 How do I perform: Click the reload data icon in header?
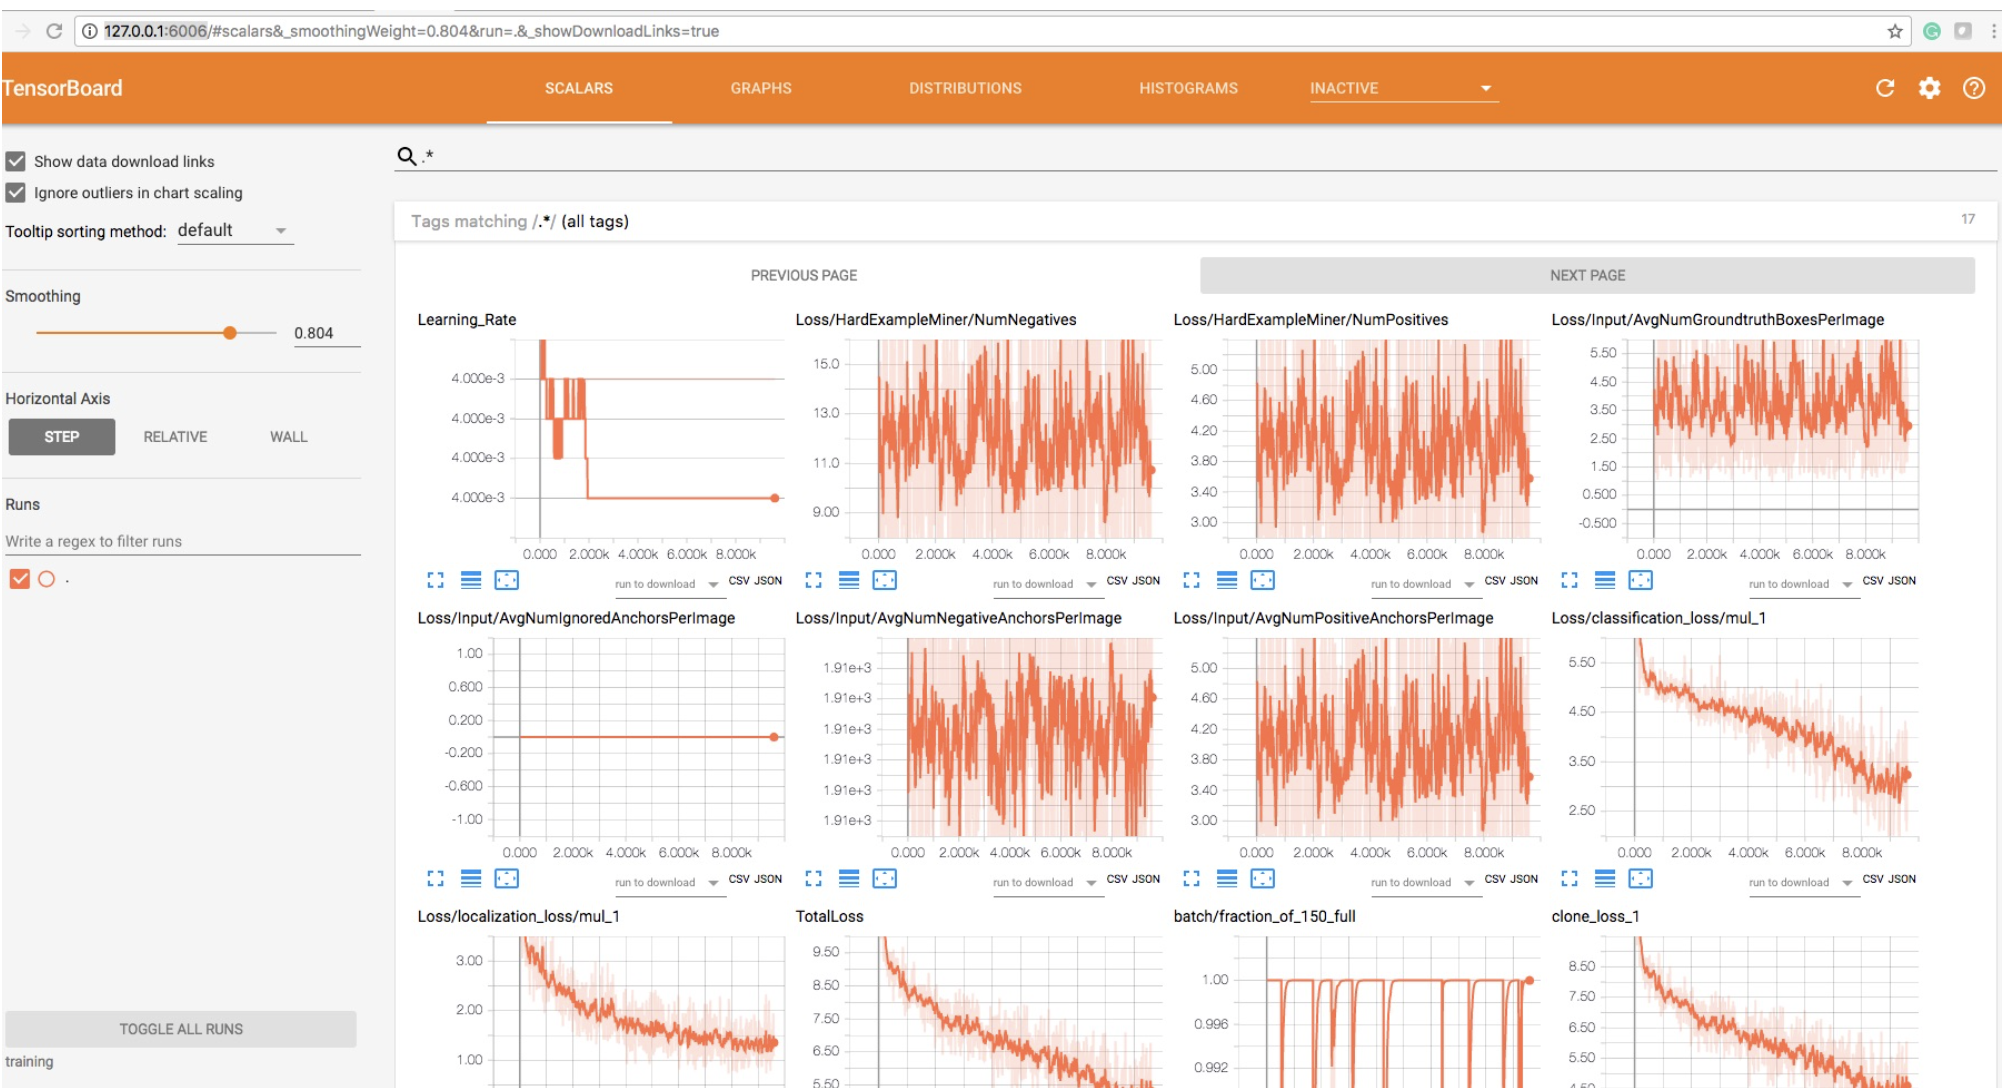[1885, 88]
